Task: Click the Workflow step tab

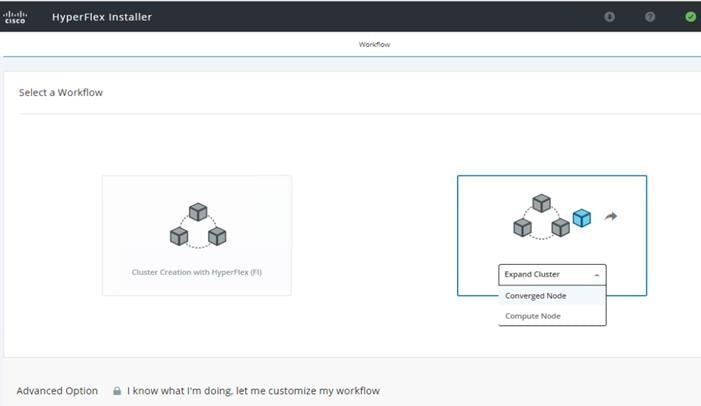Action: [x=374, y=44]
